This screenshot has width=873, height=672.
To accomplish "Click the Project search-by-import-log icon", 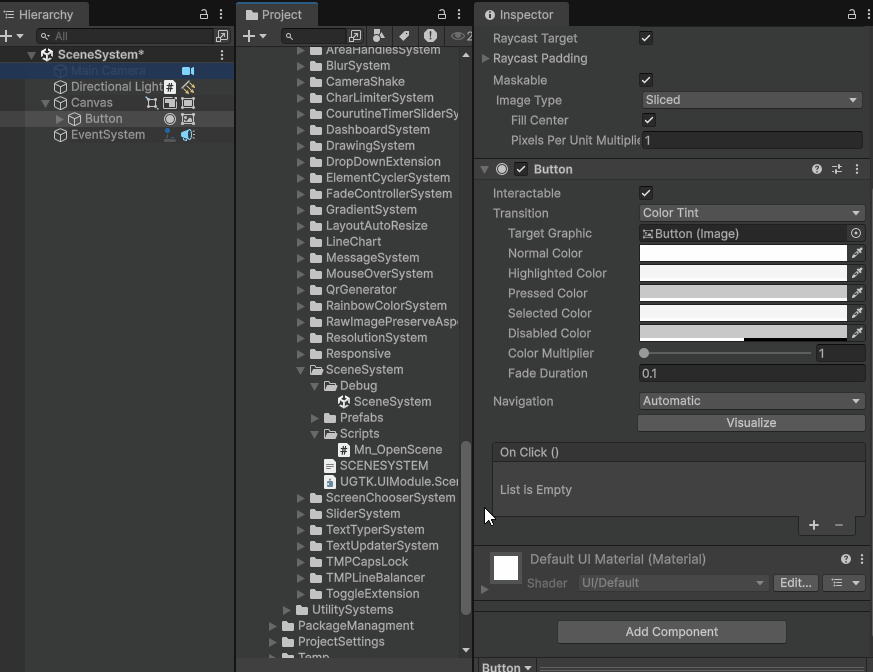I will [x=430, y=36].
